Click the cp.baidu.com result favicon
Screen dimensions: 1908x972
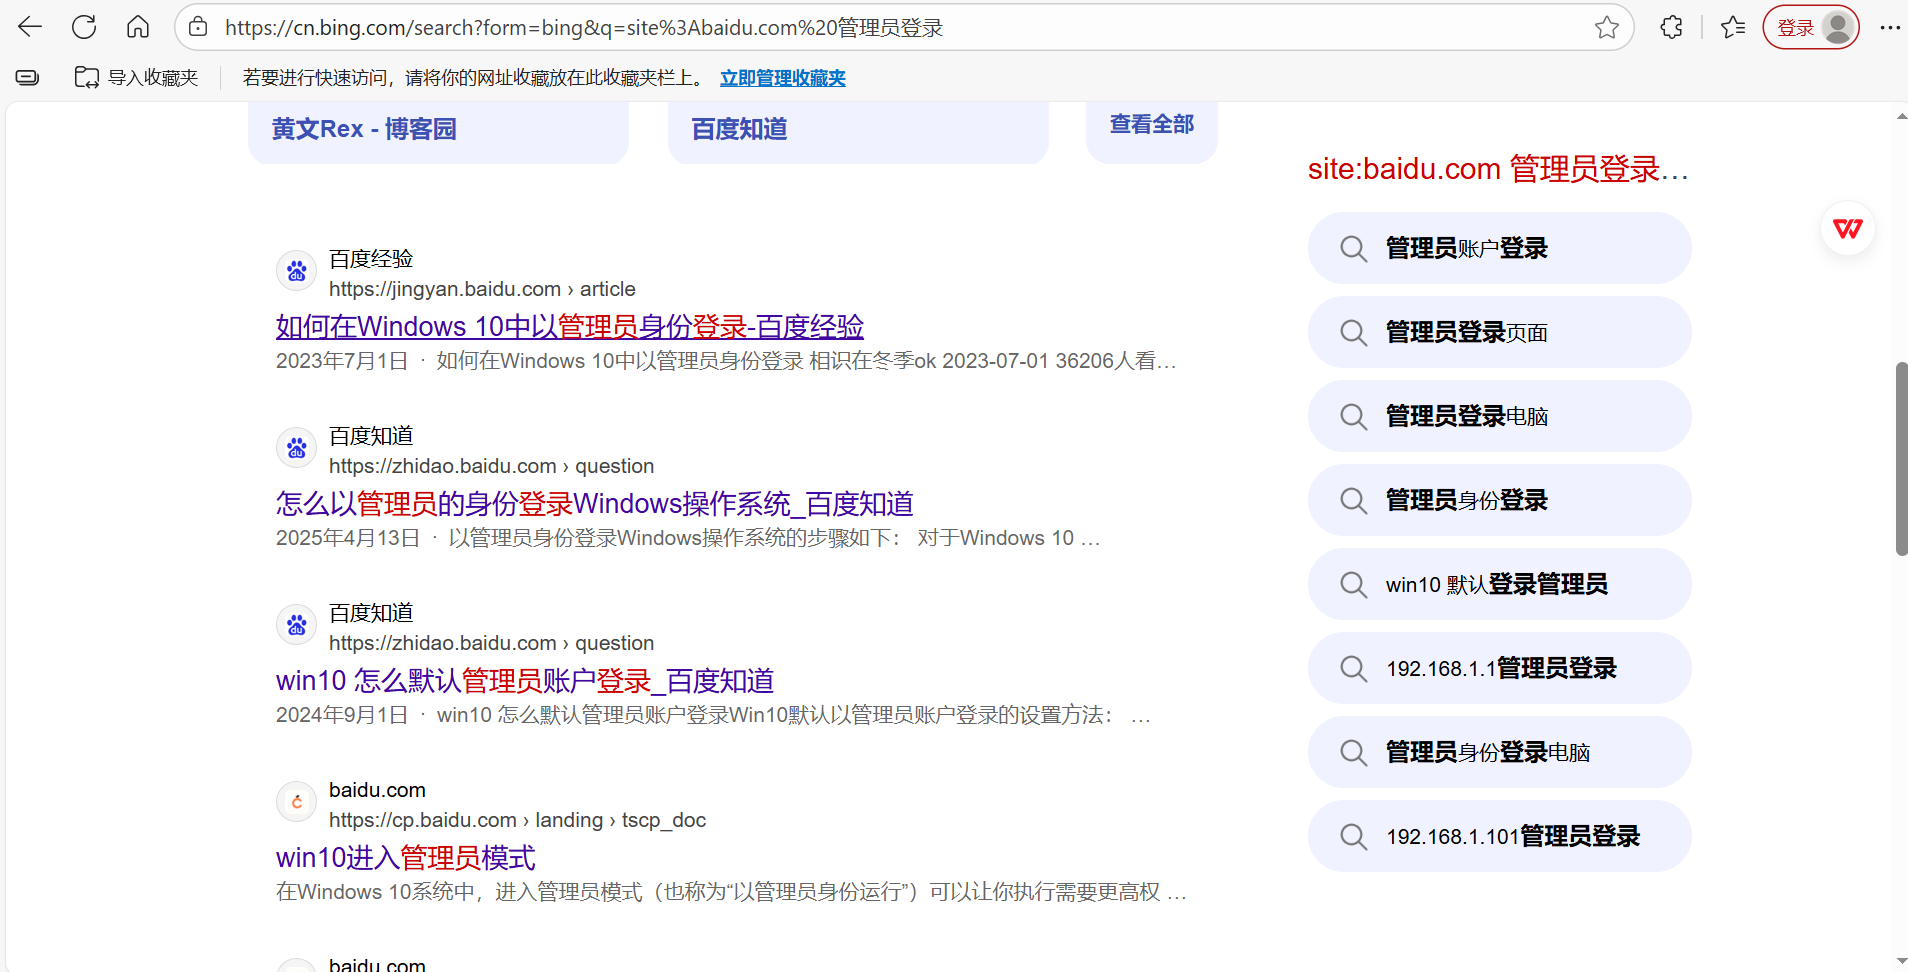click(297, 802)
